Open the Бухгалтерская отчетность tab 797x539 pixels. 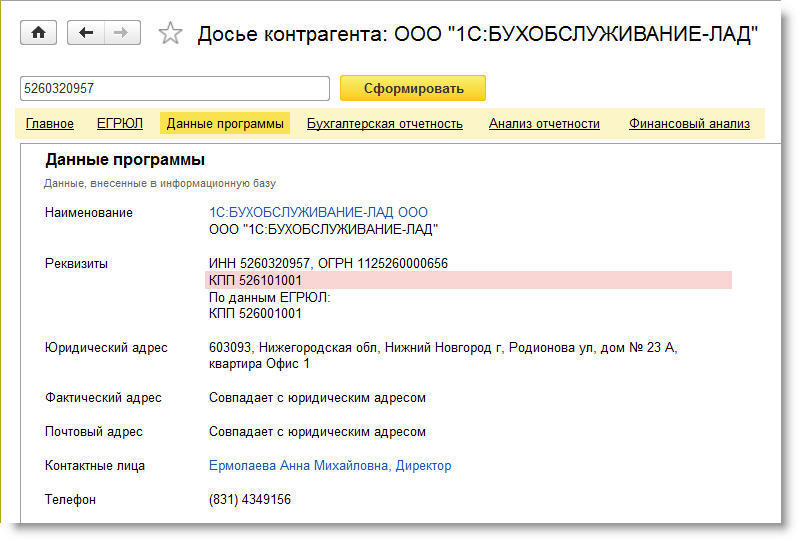coord(385,124)
